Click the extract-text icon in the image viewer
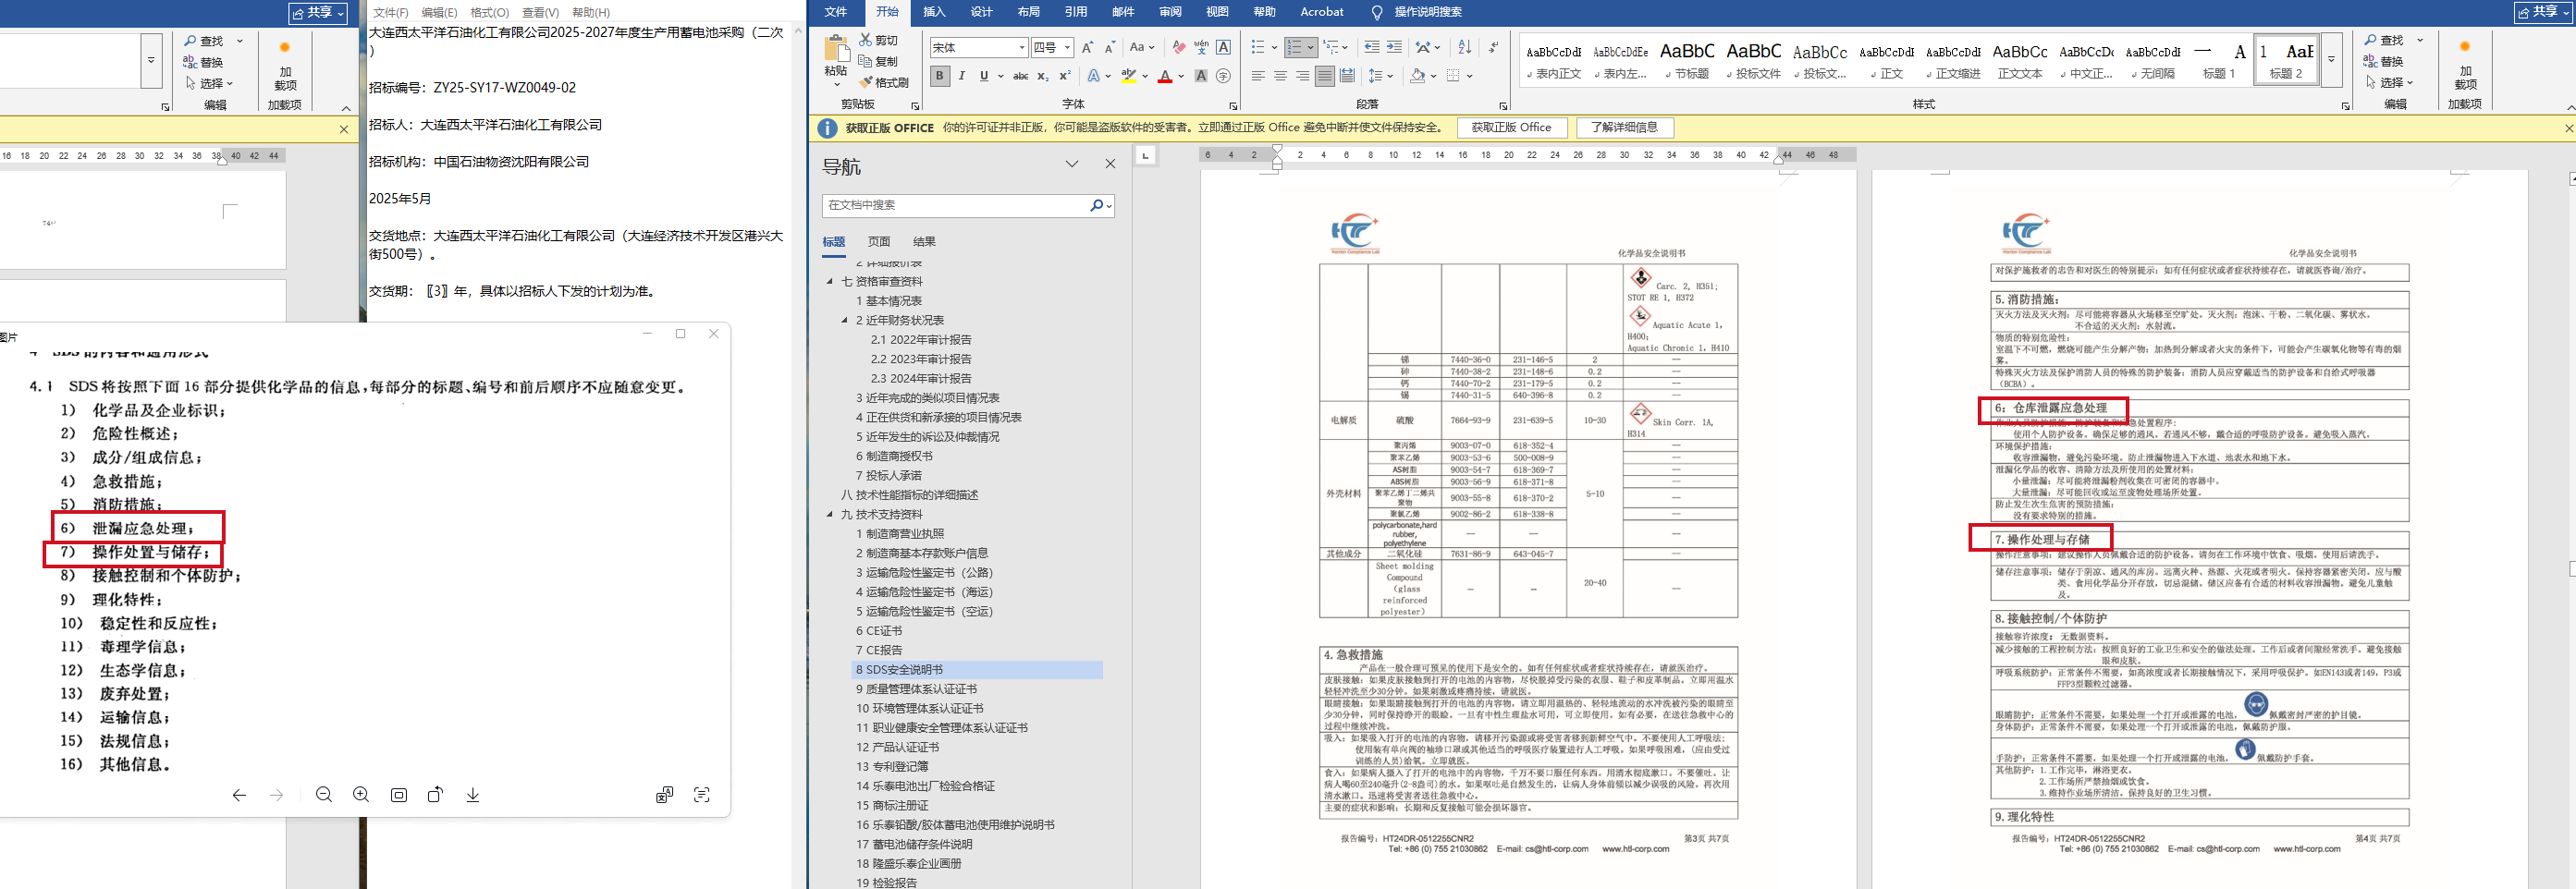This screenshot has width=2576, height=889. [x=702, y=795]
